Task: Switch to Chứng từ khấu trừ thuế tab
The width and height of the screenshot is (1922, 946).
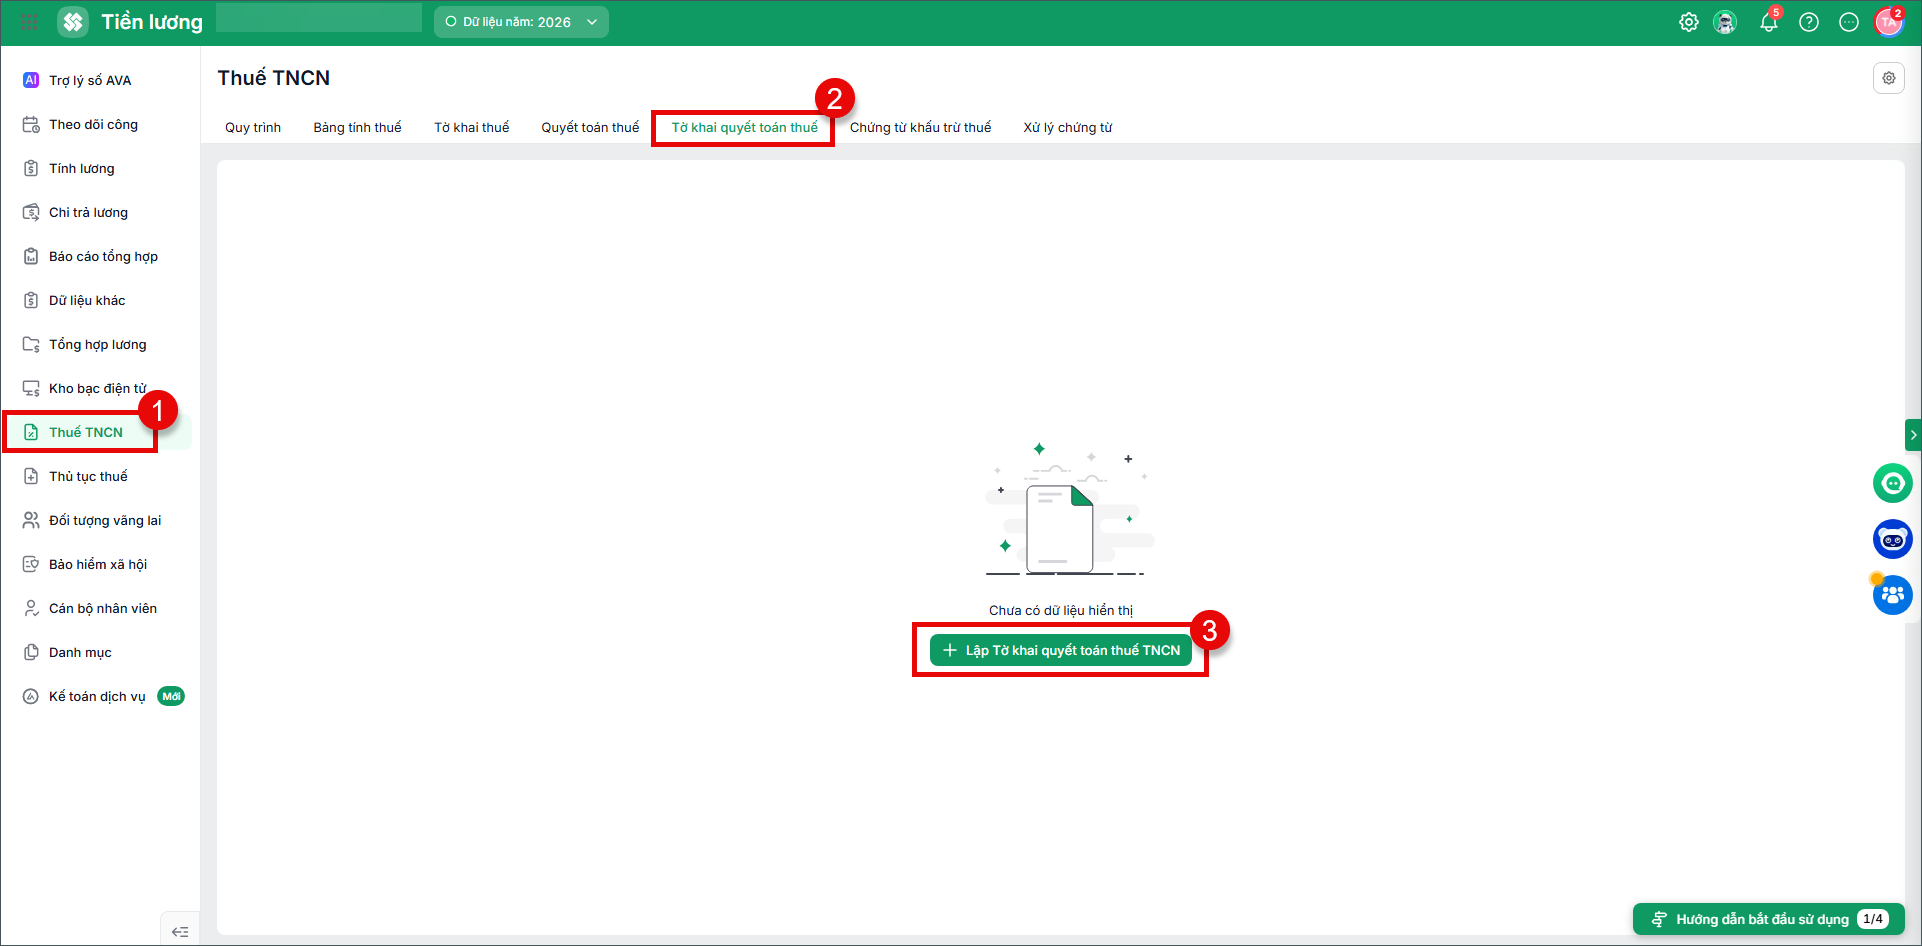Action: 920,127
